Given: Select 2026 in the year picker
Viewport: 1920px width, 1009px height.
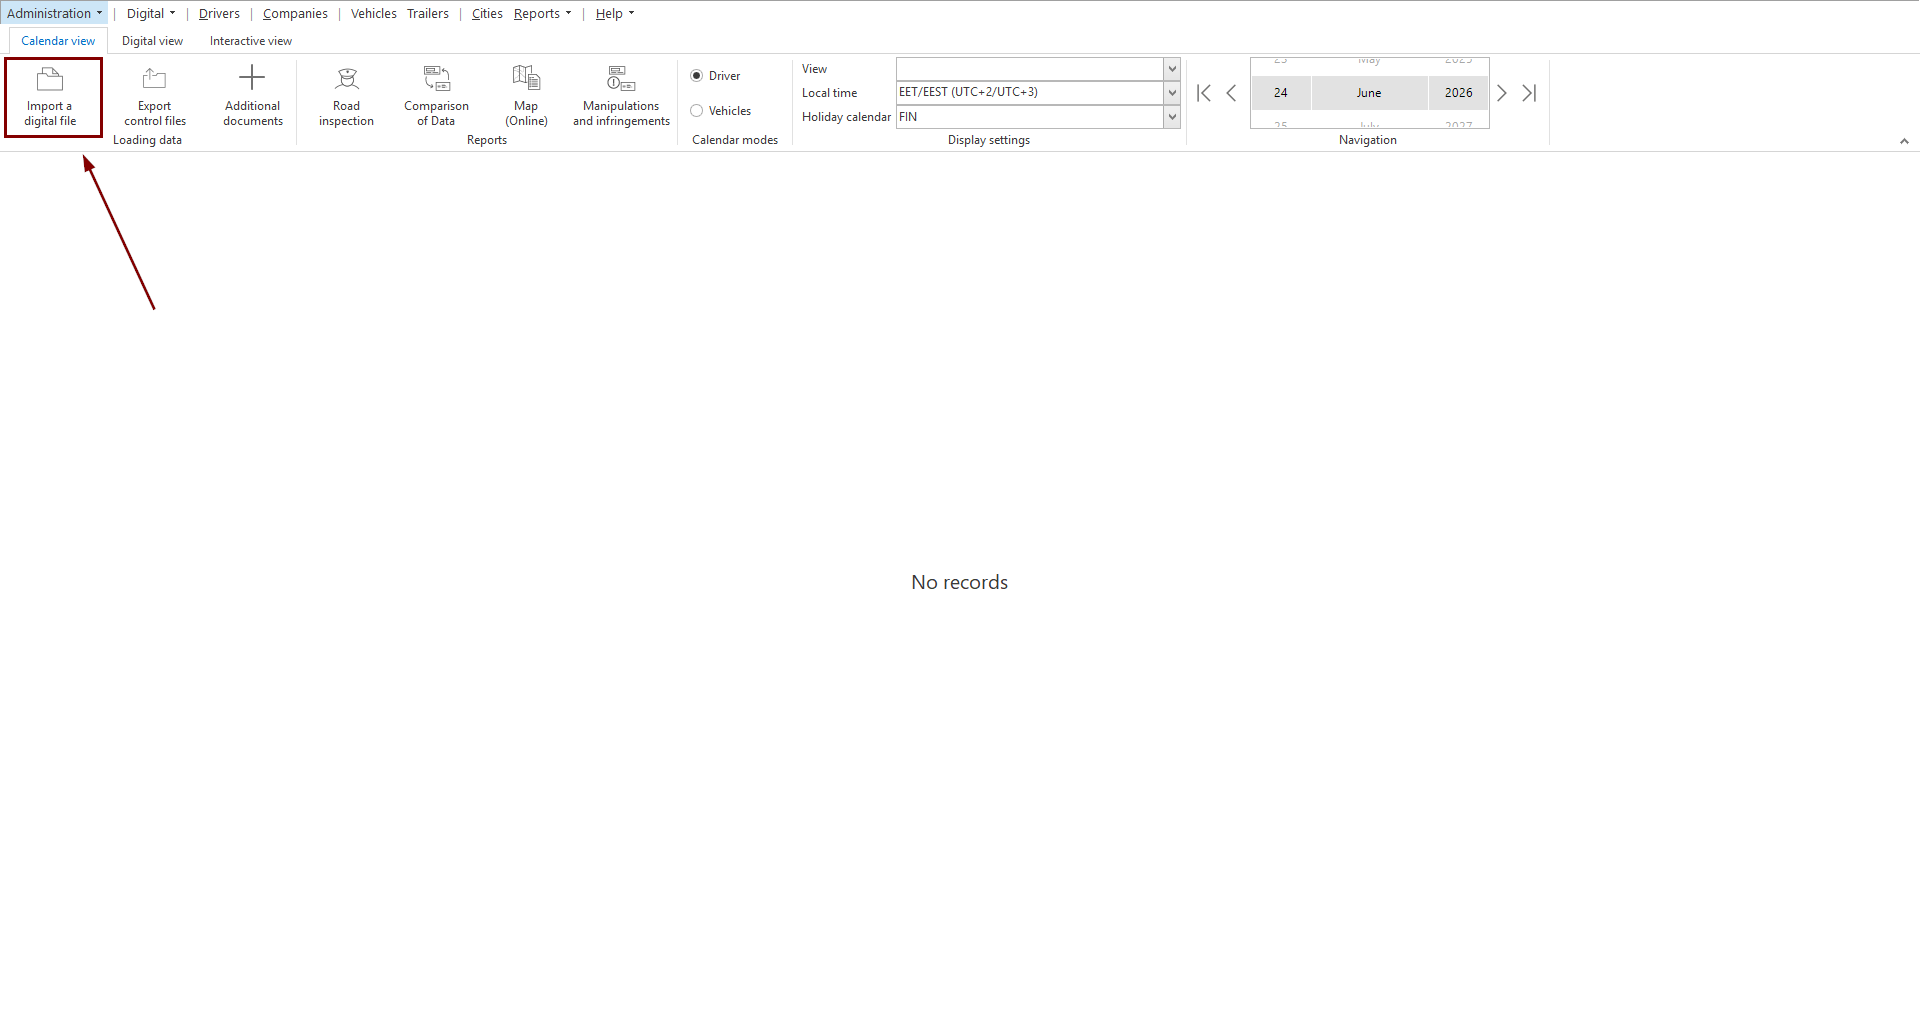Looking at the screenshot, I should [1458, 93].
